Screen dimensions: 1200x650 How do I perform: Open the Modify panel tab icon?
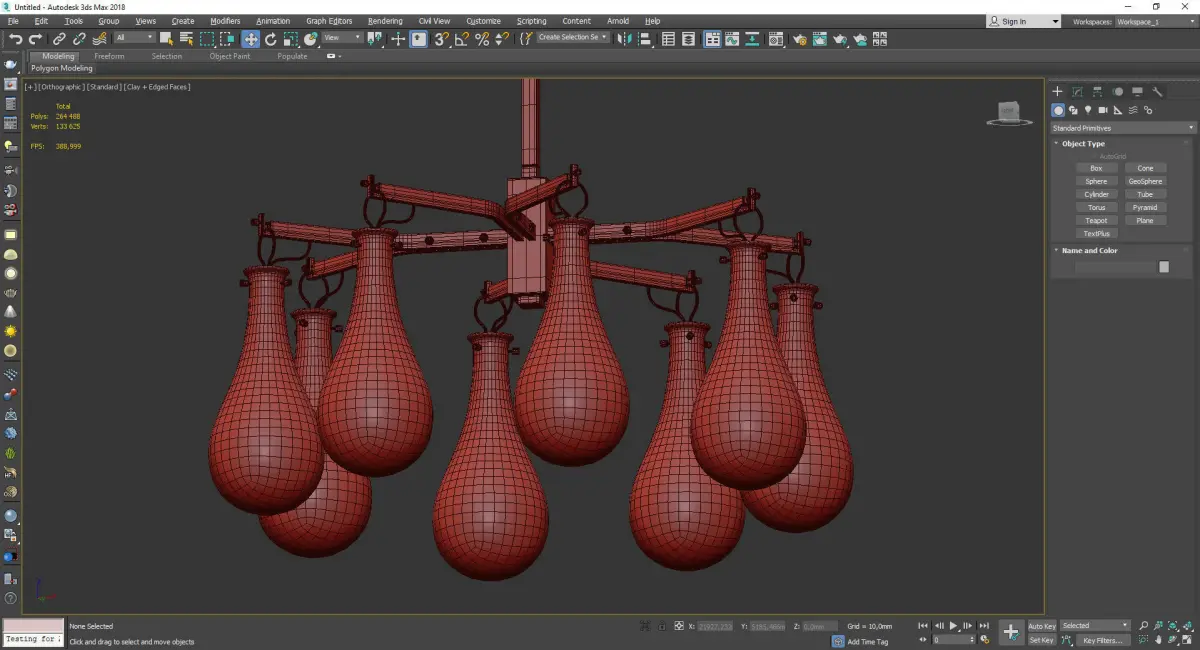(1077, 91)
